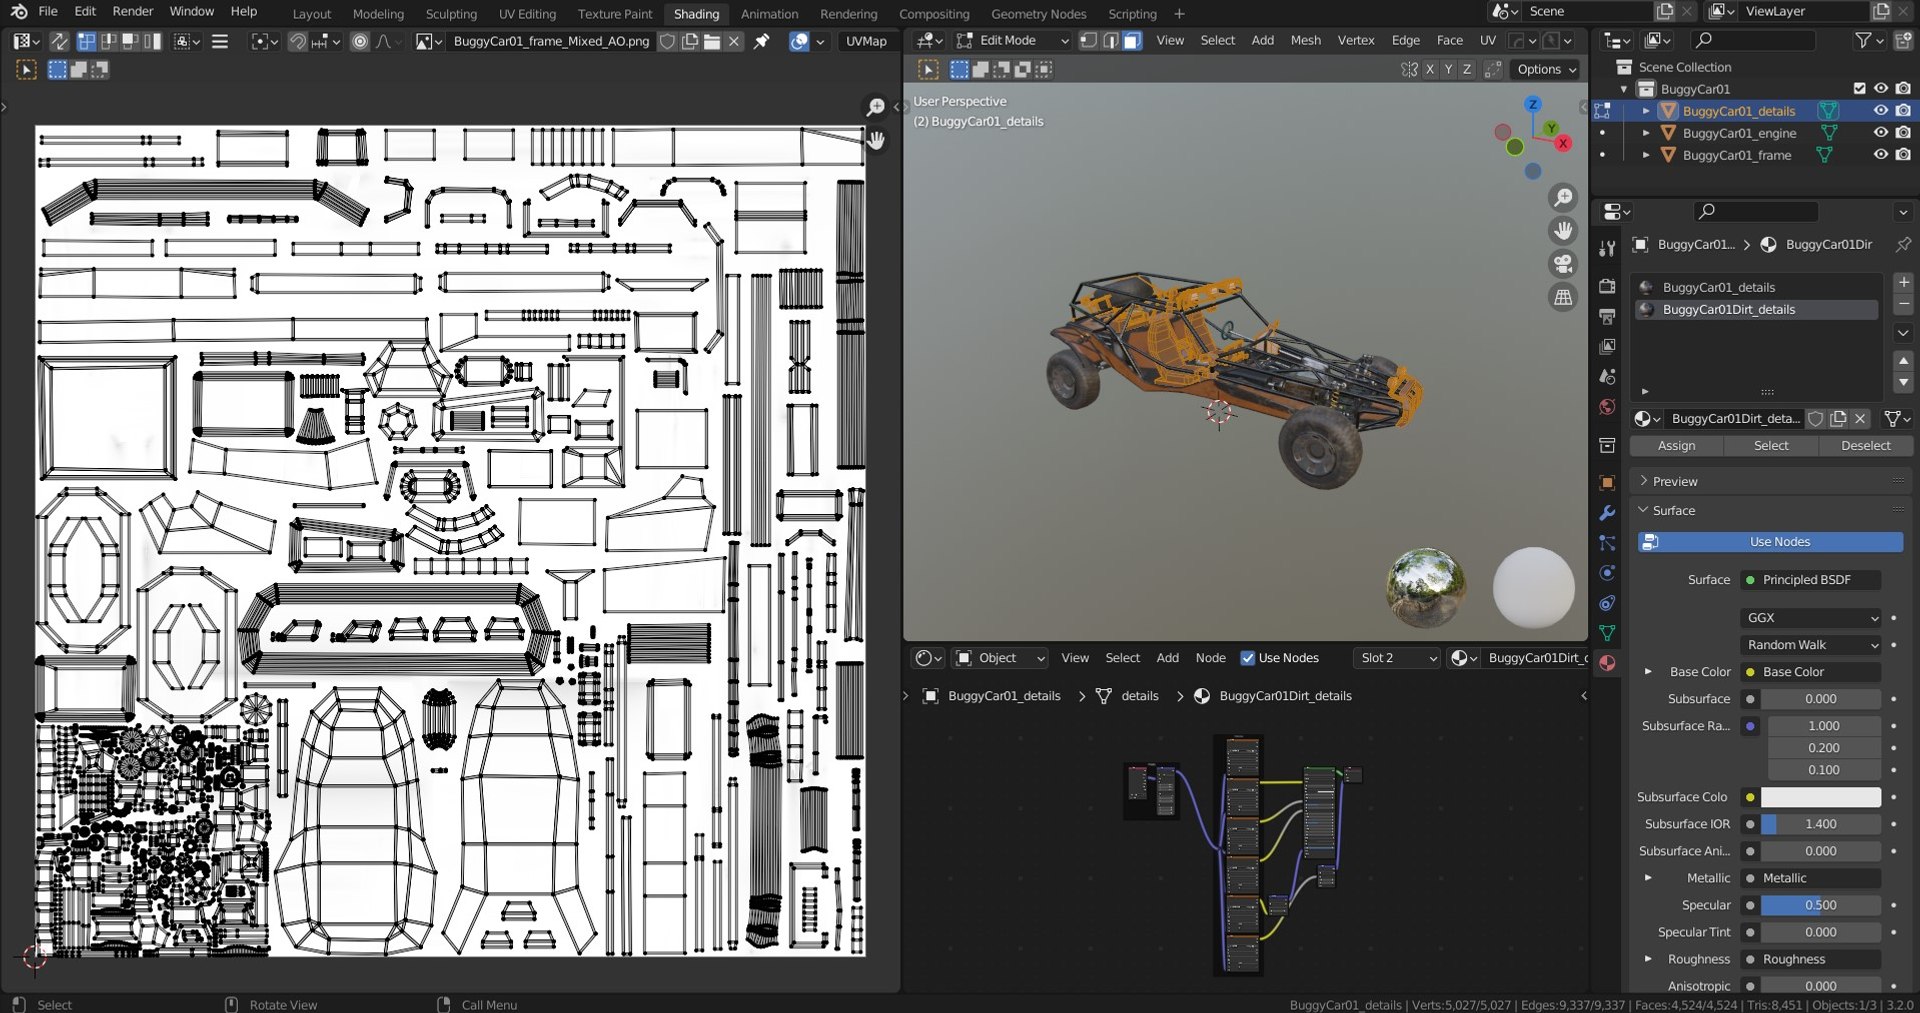This screenshot has height=1013, width=1920.
Task: Open the Edit Mode dropdown
Action: 1012,41
